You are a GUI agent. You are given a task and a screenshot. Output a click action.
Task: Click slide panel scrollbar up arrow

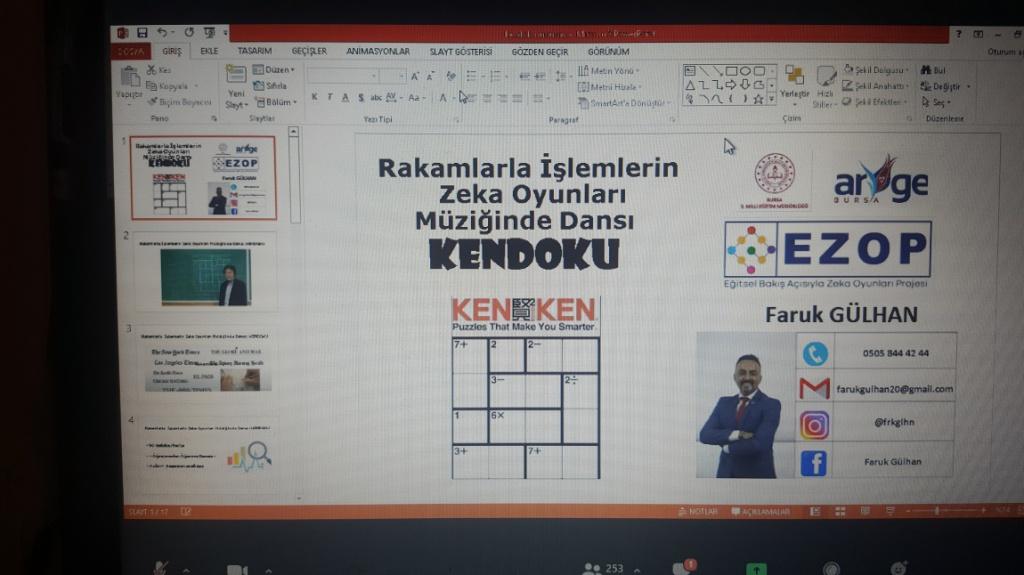(x=294, y=132)
